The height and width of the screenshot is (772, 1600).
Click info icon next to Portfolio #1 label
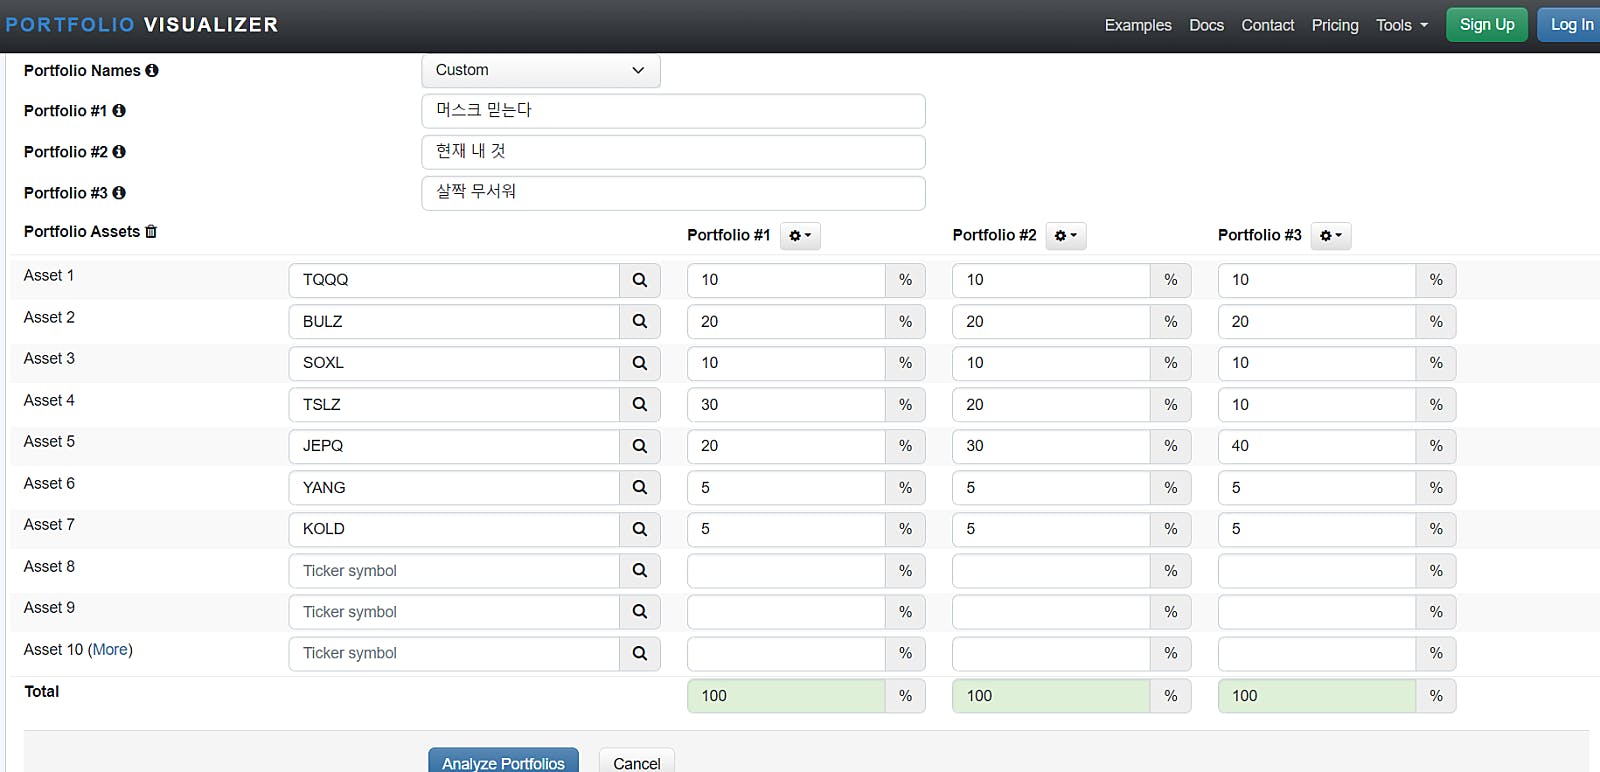click(119, 111)
